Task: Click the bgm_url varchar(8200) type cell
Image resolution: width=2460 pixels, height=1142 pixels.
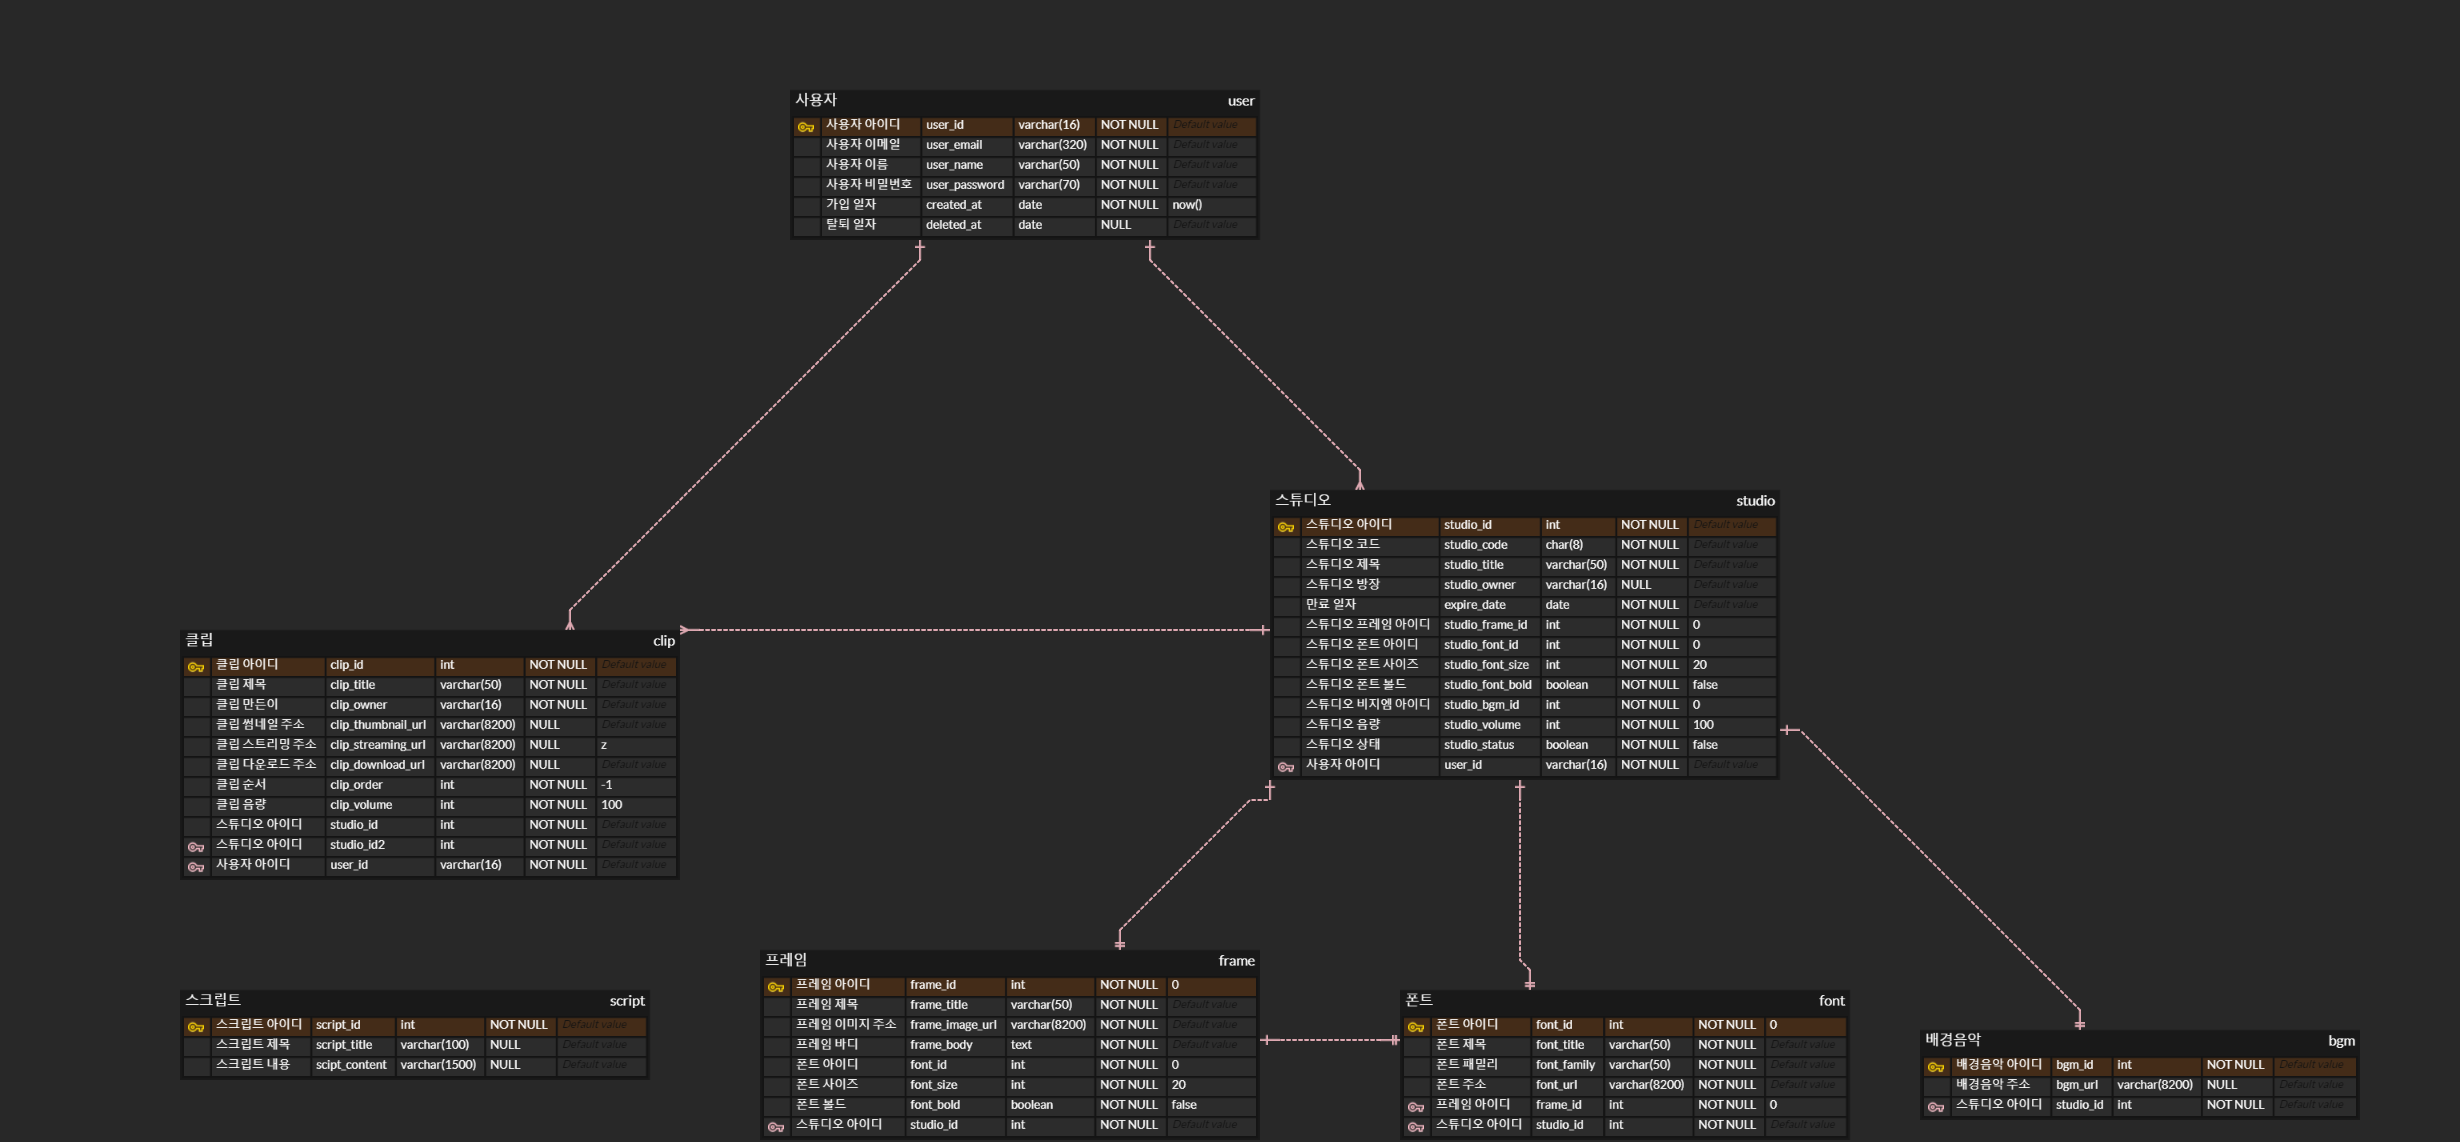Action: (2154, 1085)
